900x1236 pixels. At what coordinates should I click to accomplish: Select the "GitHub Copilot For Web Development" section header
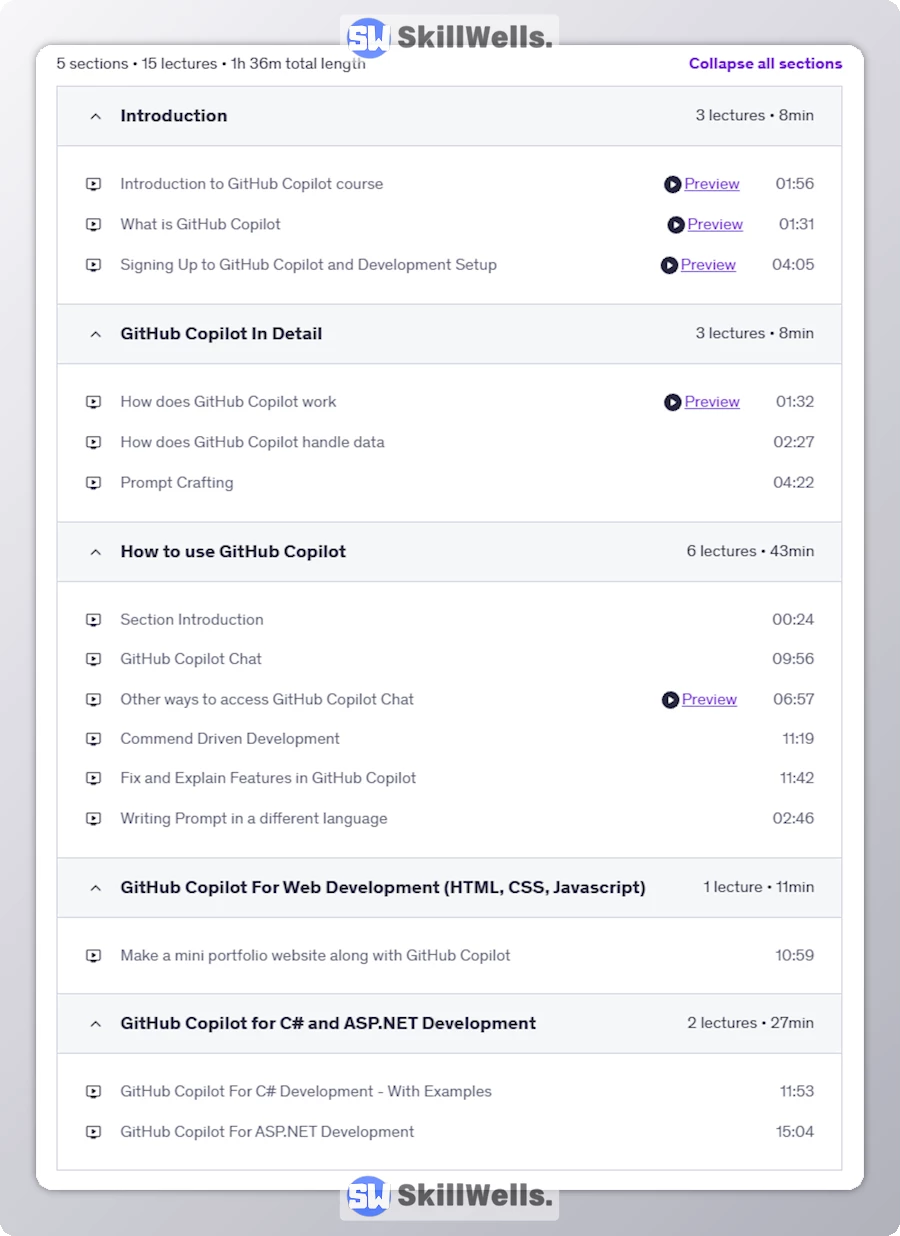click(x=383, y=887)
